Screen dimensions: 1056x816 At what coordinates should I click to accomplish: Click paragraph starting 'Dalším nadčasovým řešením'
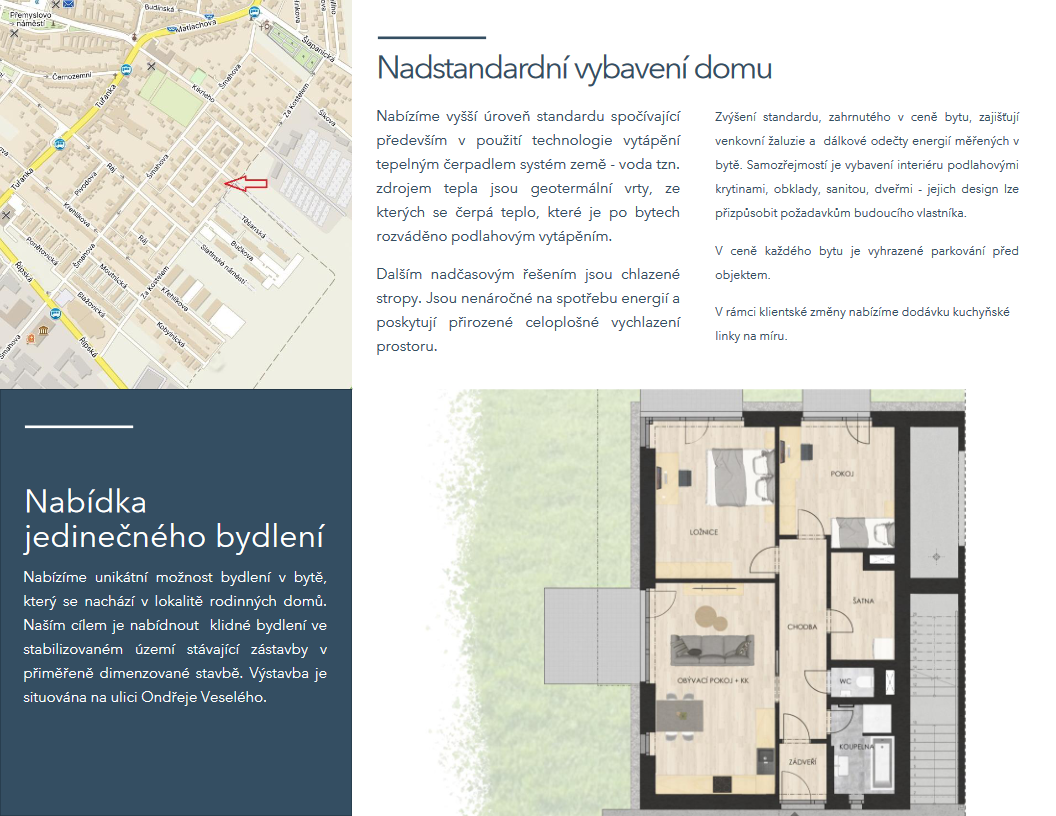click(x=528, y=310)
